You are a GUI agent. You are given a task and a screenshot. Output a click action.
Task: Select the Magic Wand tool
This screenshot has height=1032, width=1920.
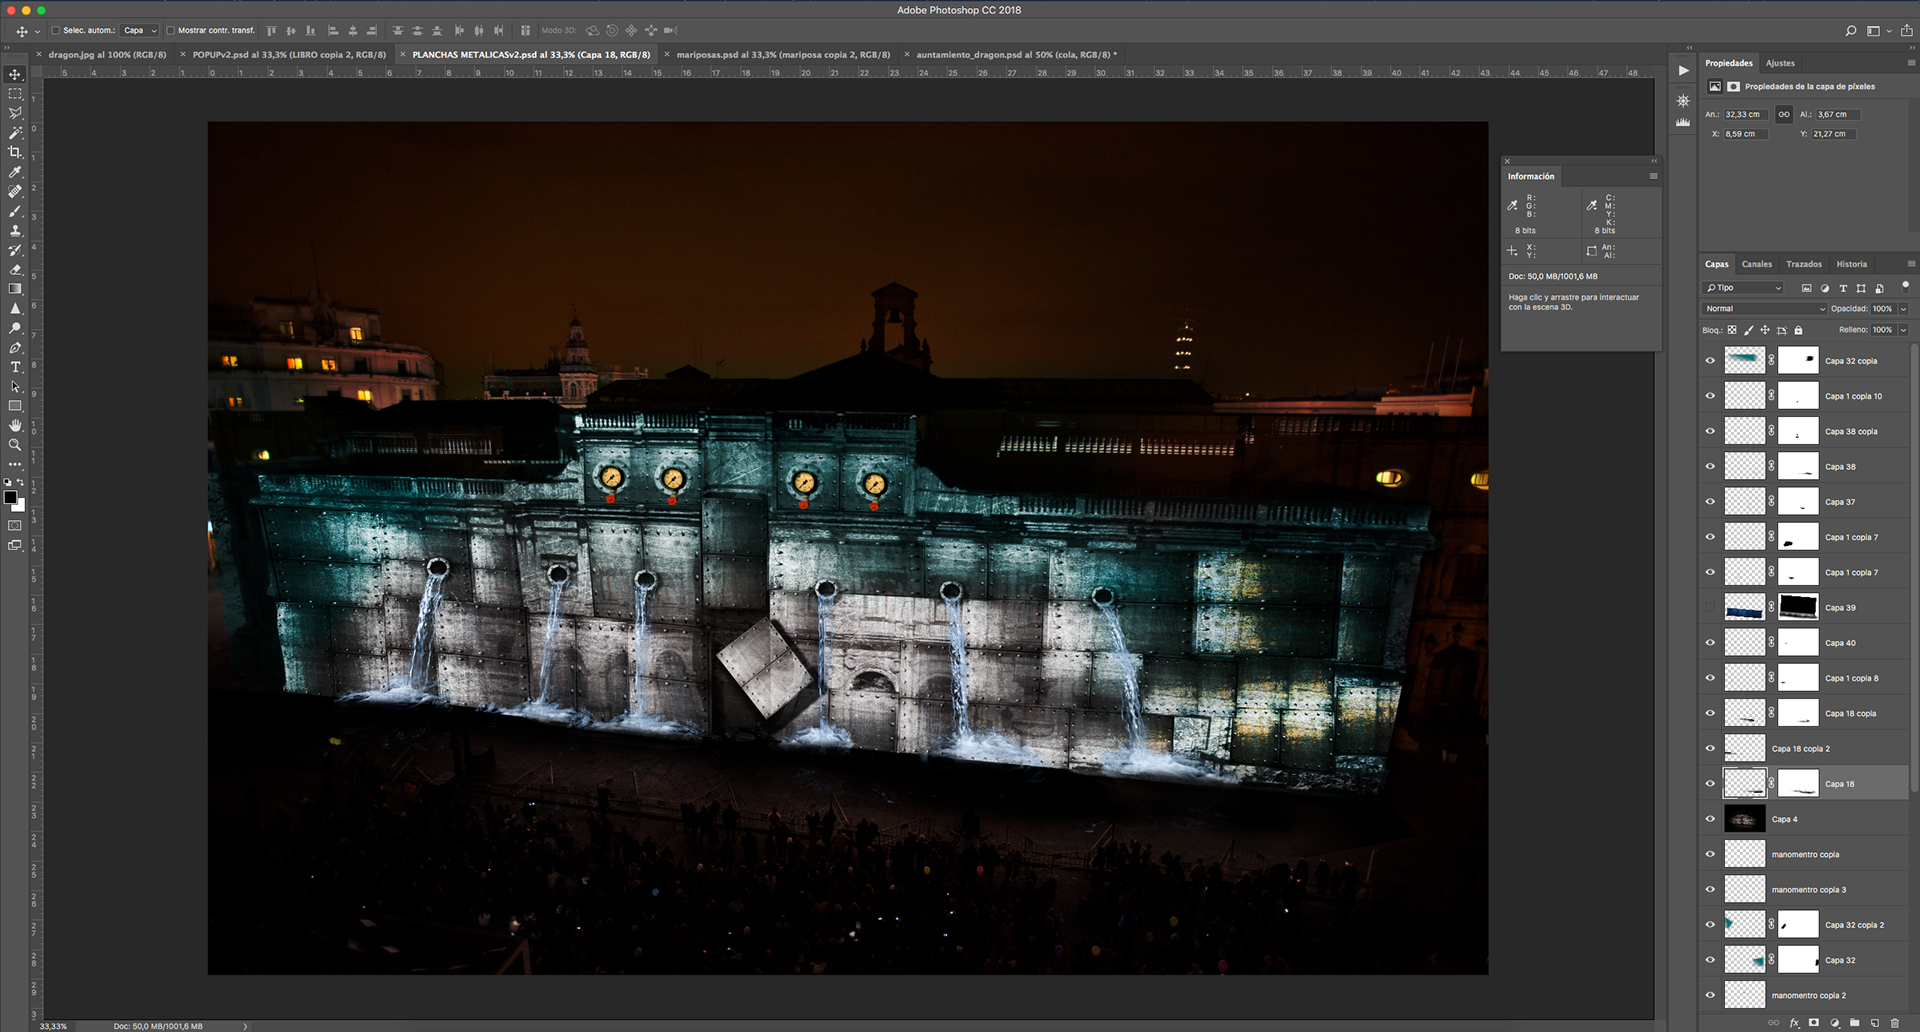pos(15,133)
